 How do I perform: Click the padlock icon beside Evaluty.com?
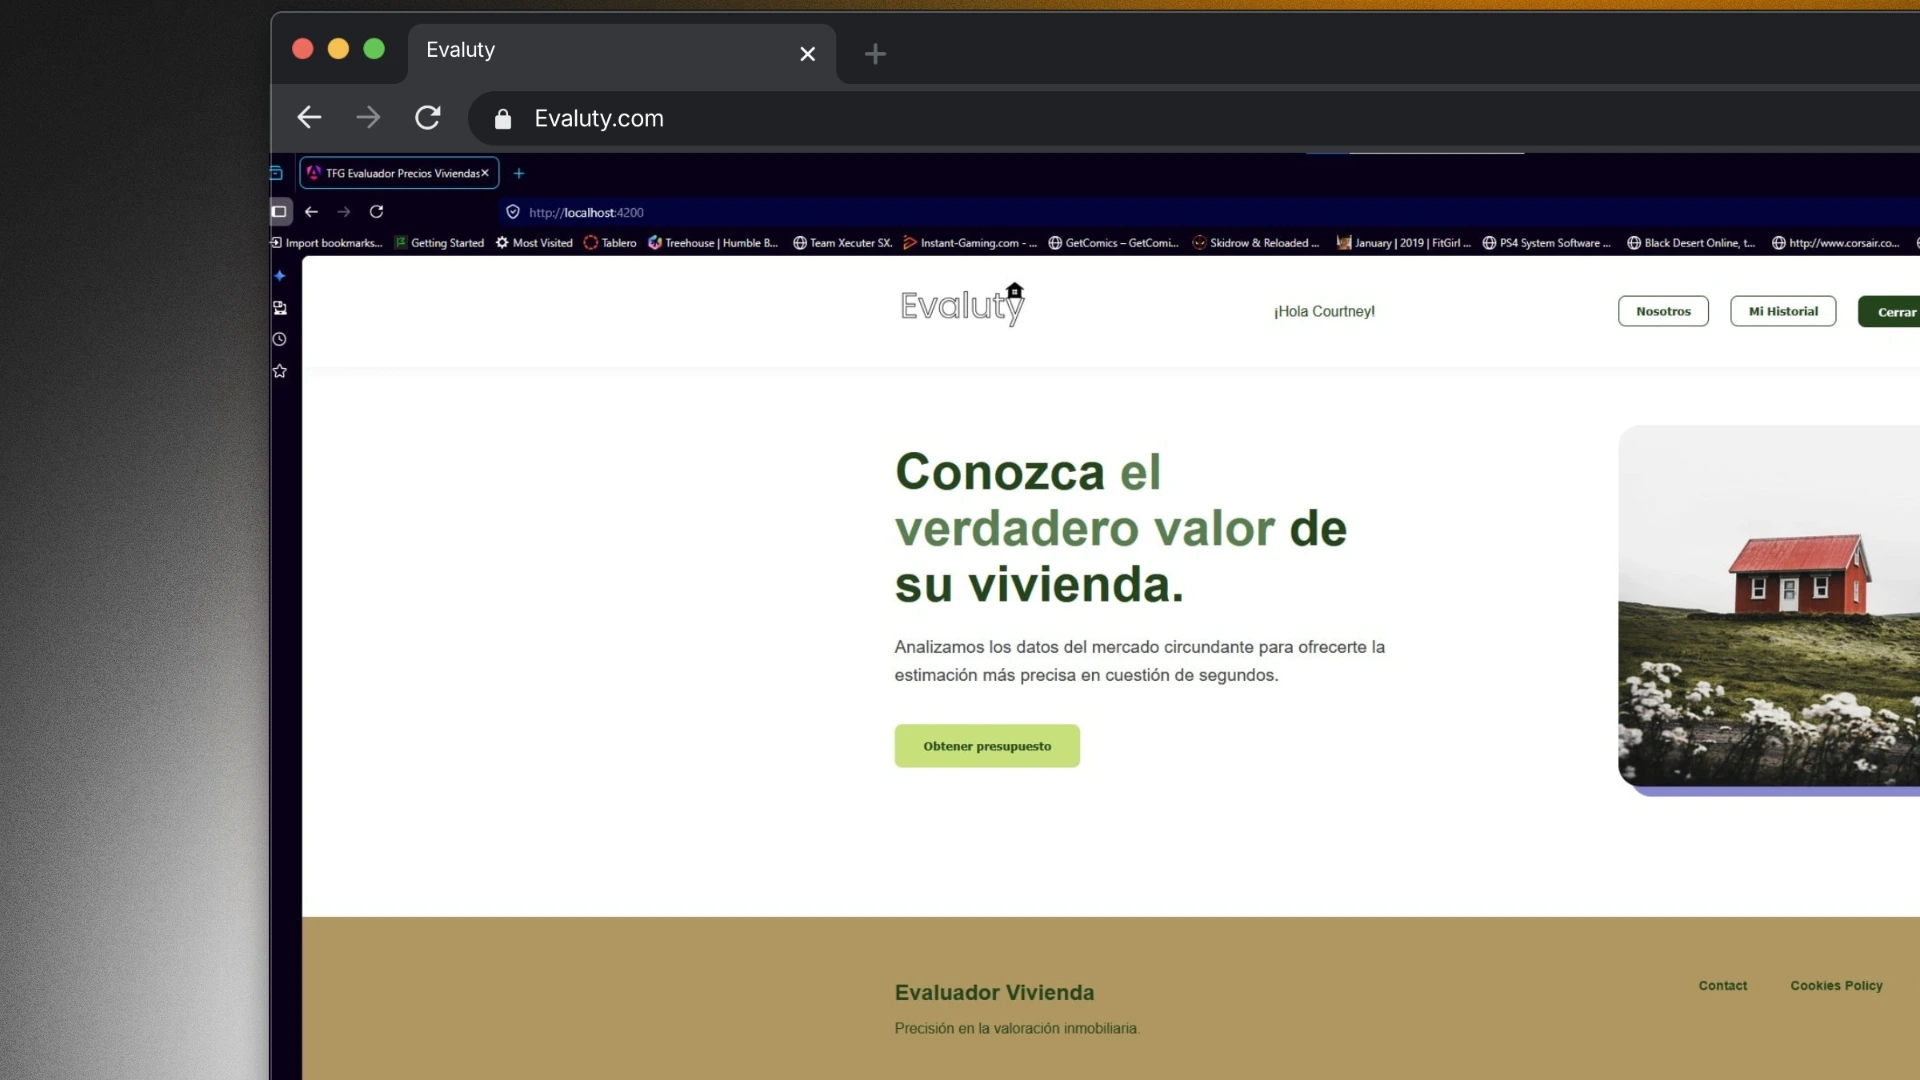[503, 119]
